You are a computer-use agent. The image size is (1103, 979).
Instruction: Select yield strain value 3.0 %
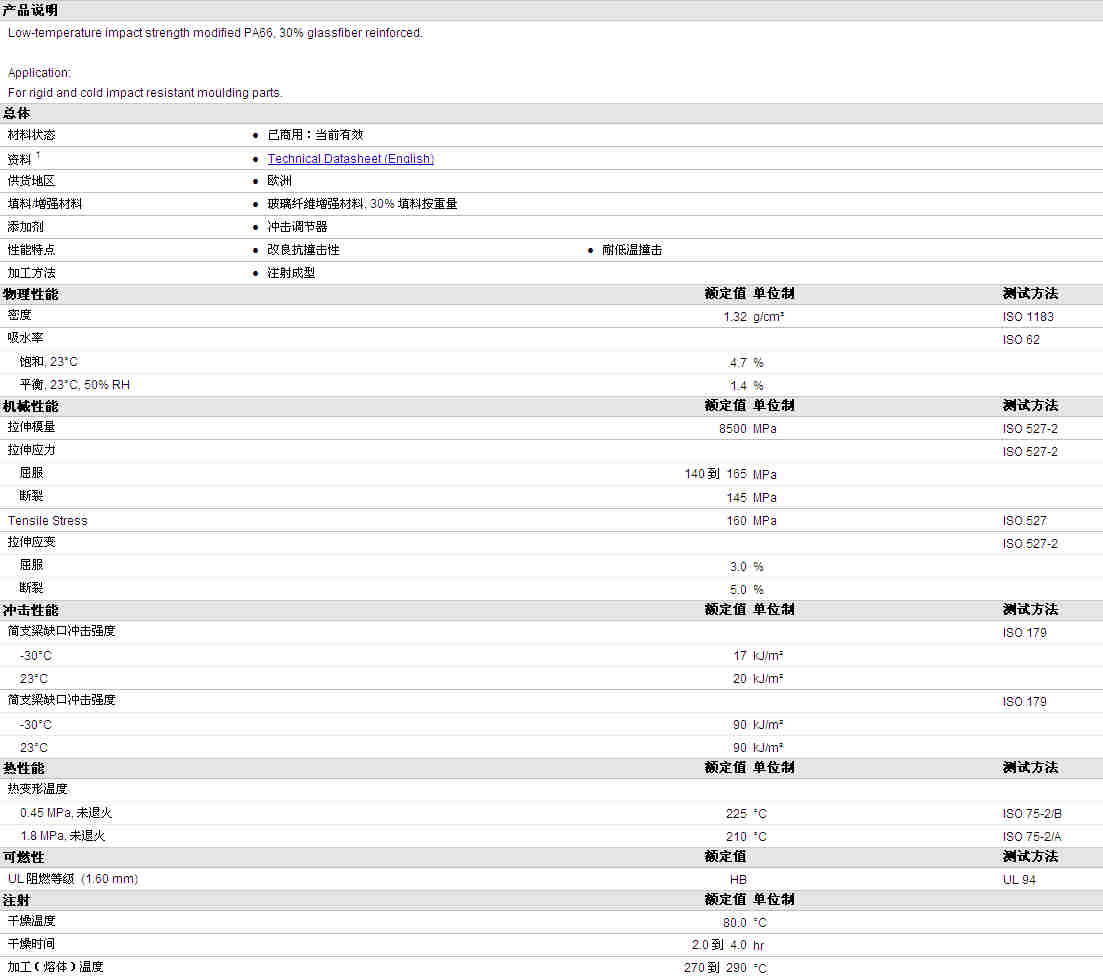[746, 567]
